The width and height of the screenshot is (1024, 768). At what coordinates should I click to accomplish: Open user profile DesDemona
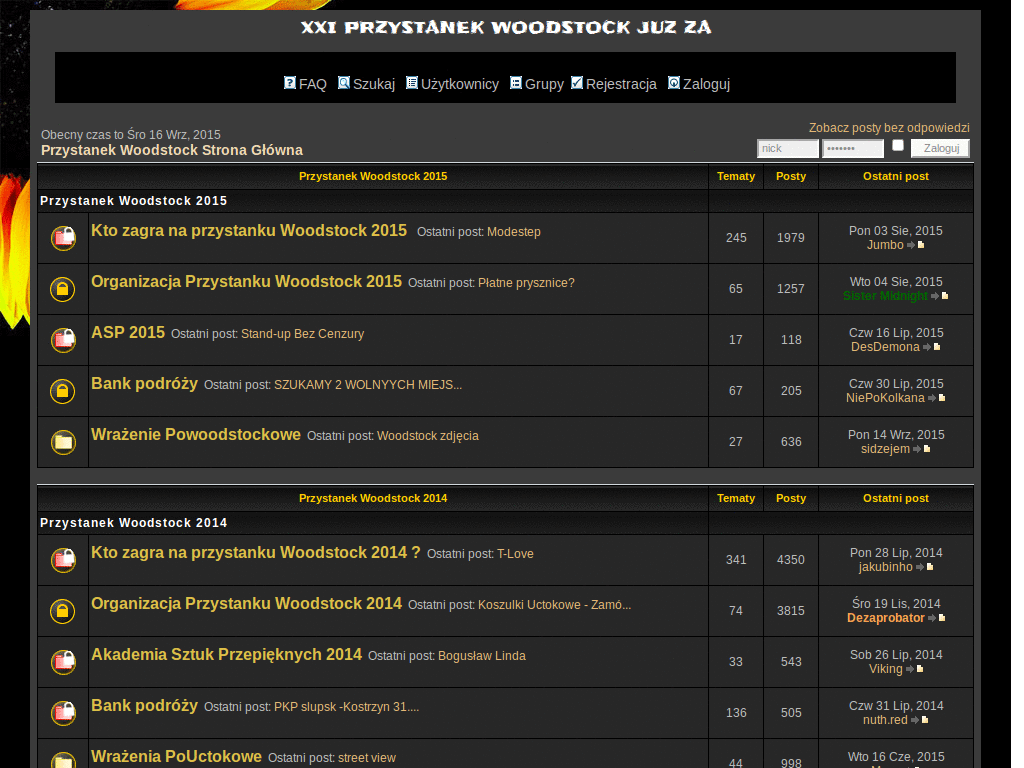(885, 347)
